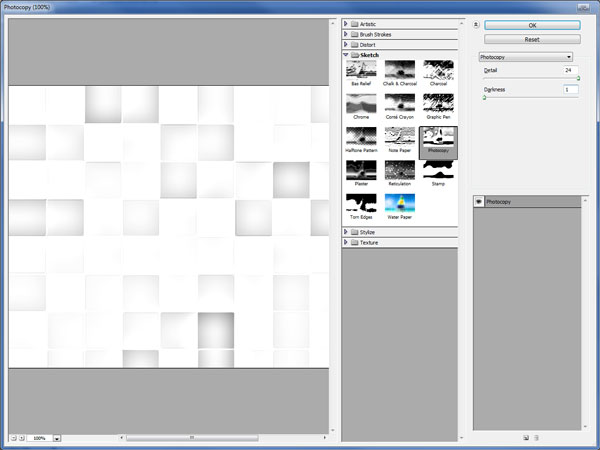Viewport: 600px width, 450px height.
Task: Click the Darkness slider track
Action: (x=530, y=98)
